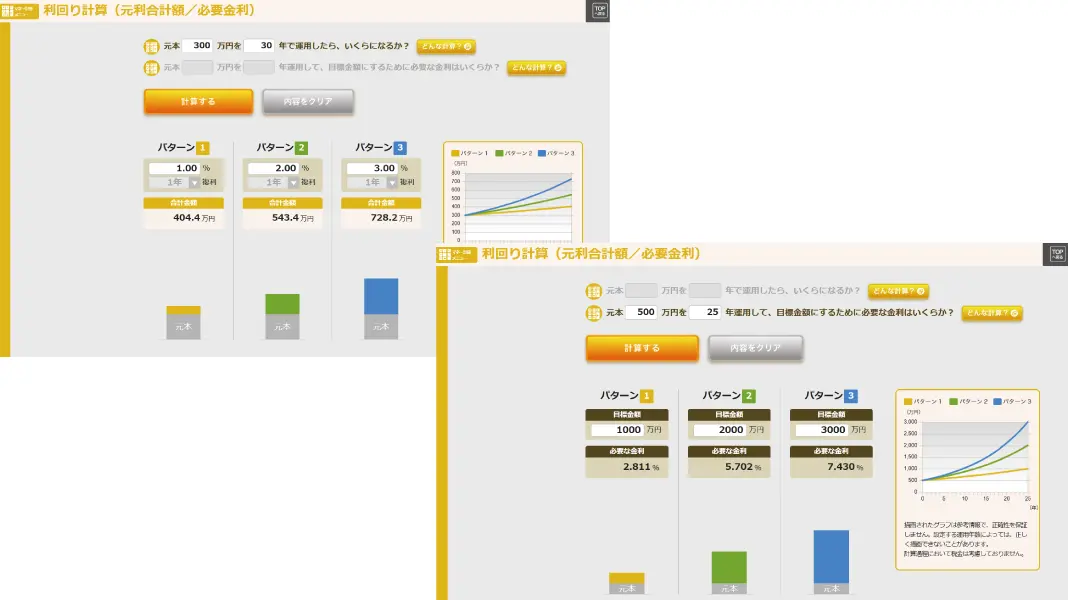Viewport: 1068px width, 600px height.
Task: Open 1年 compounding dropdown under パターン 3
Action: click(x=372, y=183)
